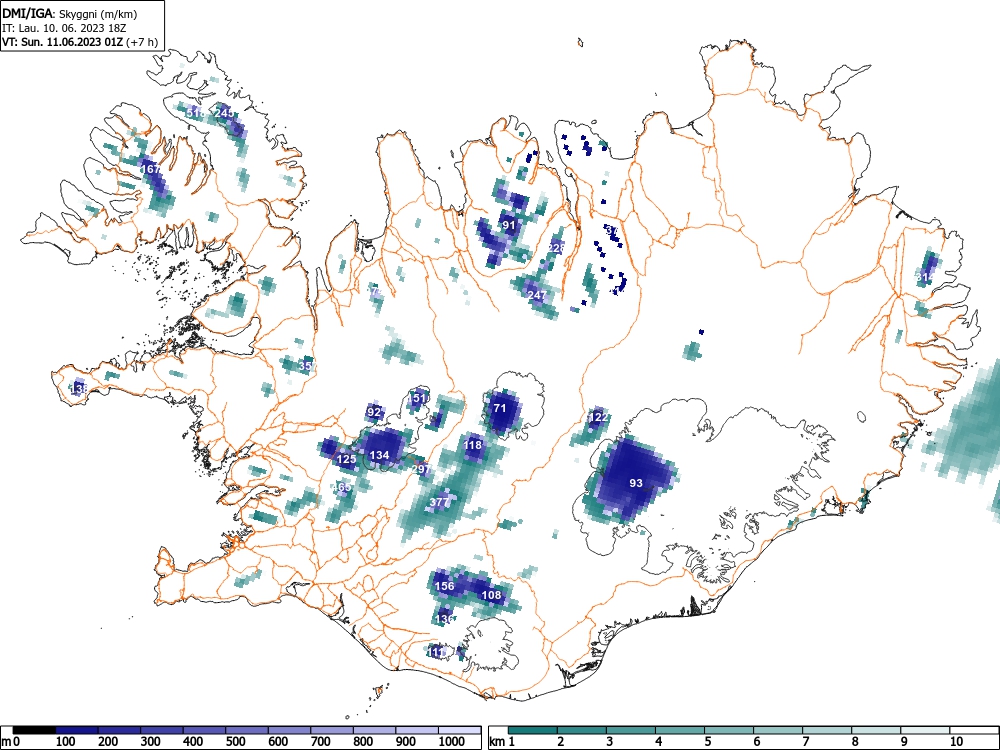Click the visibility value 465 on the map
Viewport: 1000px width, 750px height.
(x=342, y=487)
